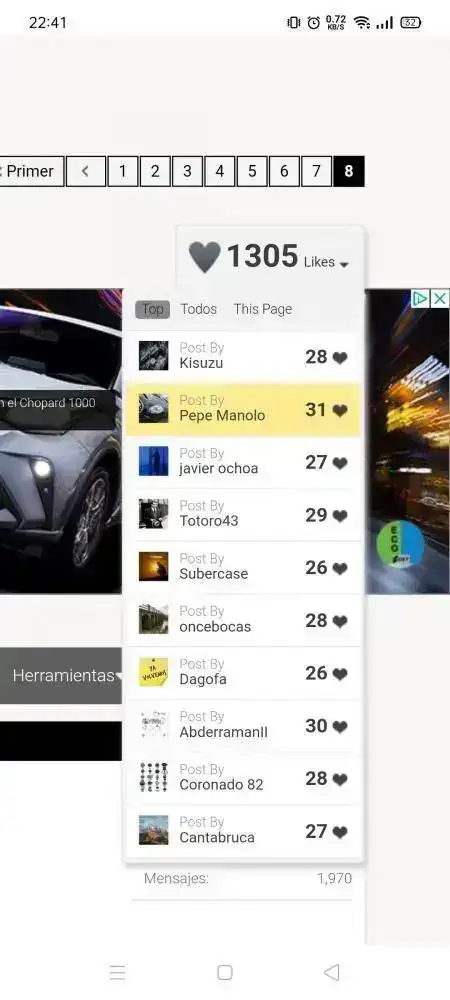Open Dagofa's yellow avatar thumbnail

154,672
